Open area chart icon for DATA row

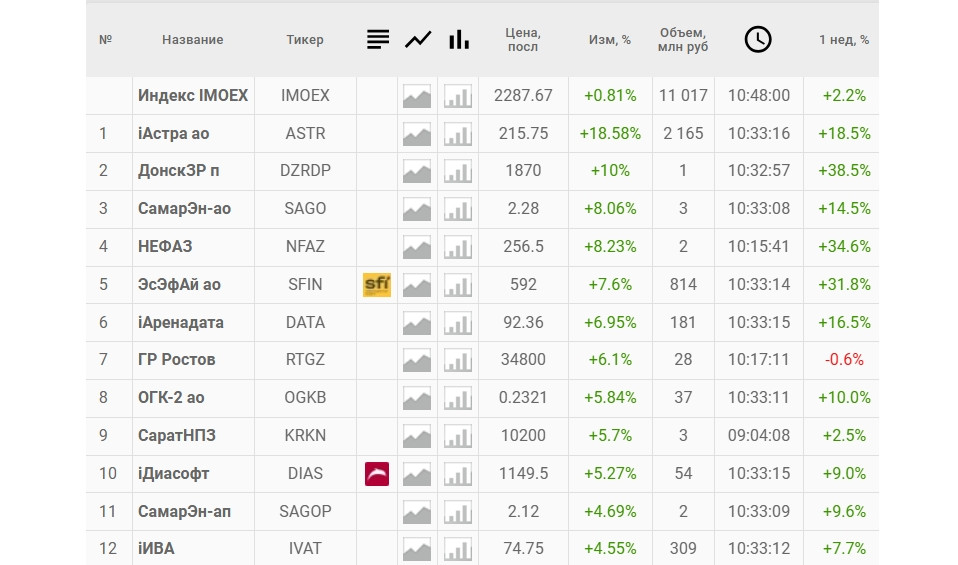pyautogui.click(x=417, y=323)
